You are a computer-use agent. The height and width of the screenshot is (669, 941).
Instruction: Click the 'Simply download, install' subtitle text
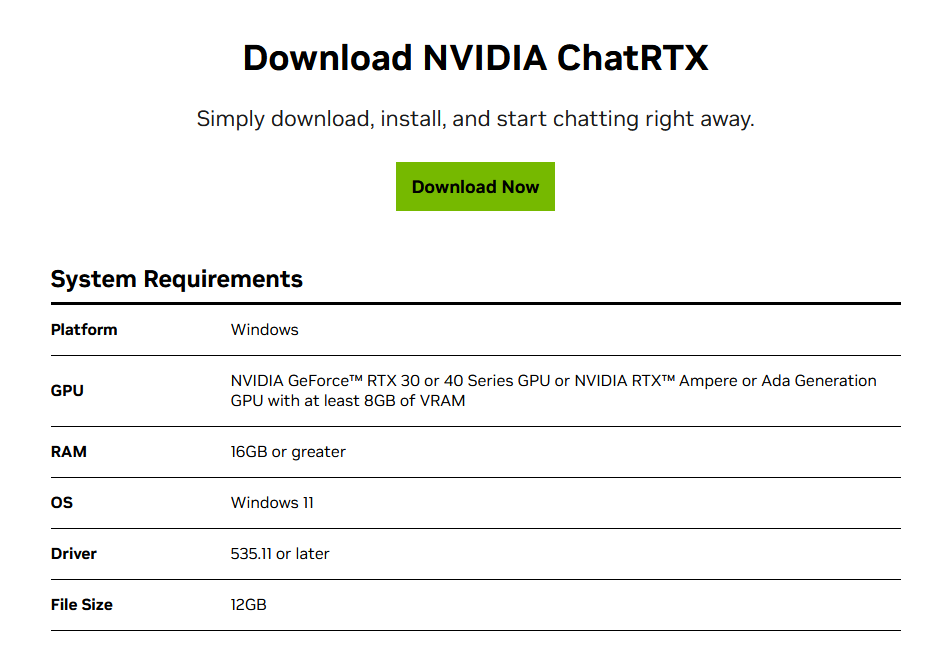[475, 119]
